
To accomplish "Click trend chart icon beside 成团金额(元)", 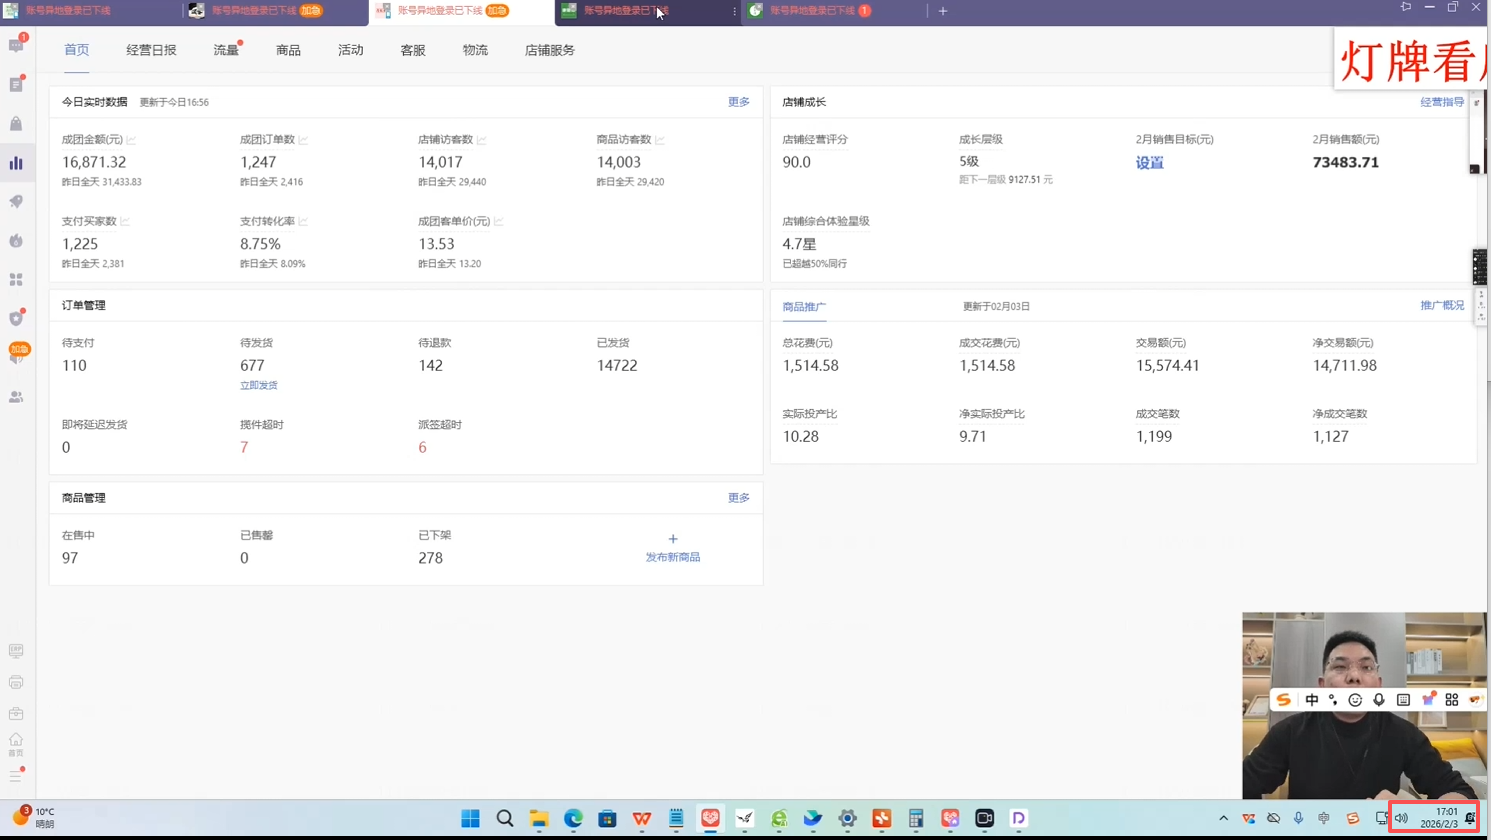I will point(131,140).
